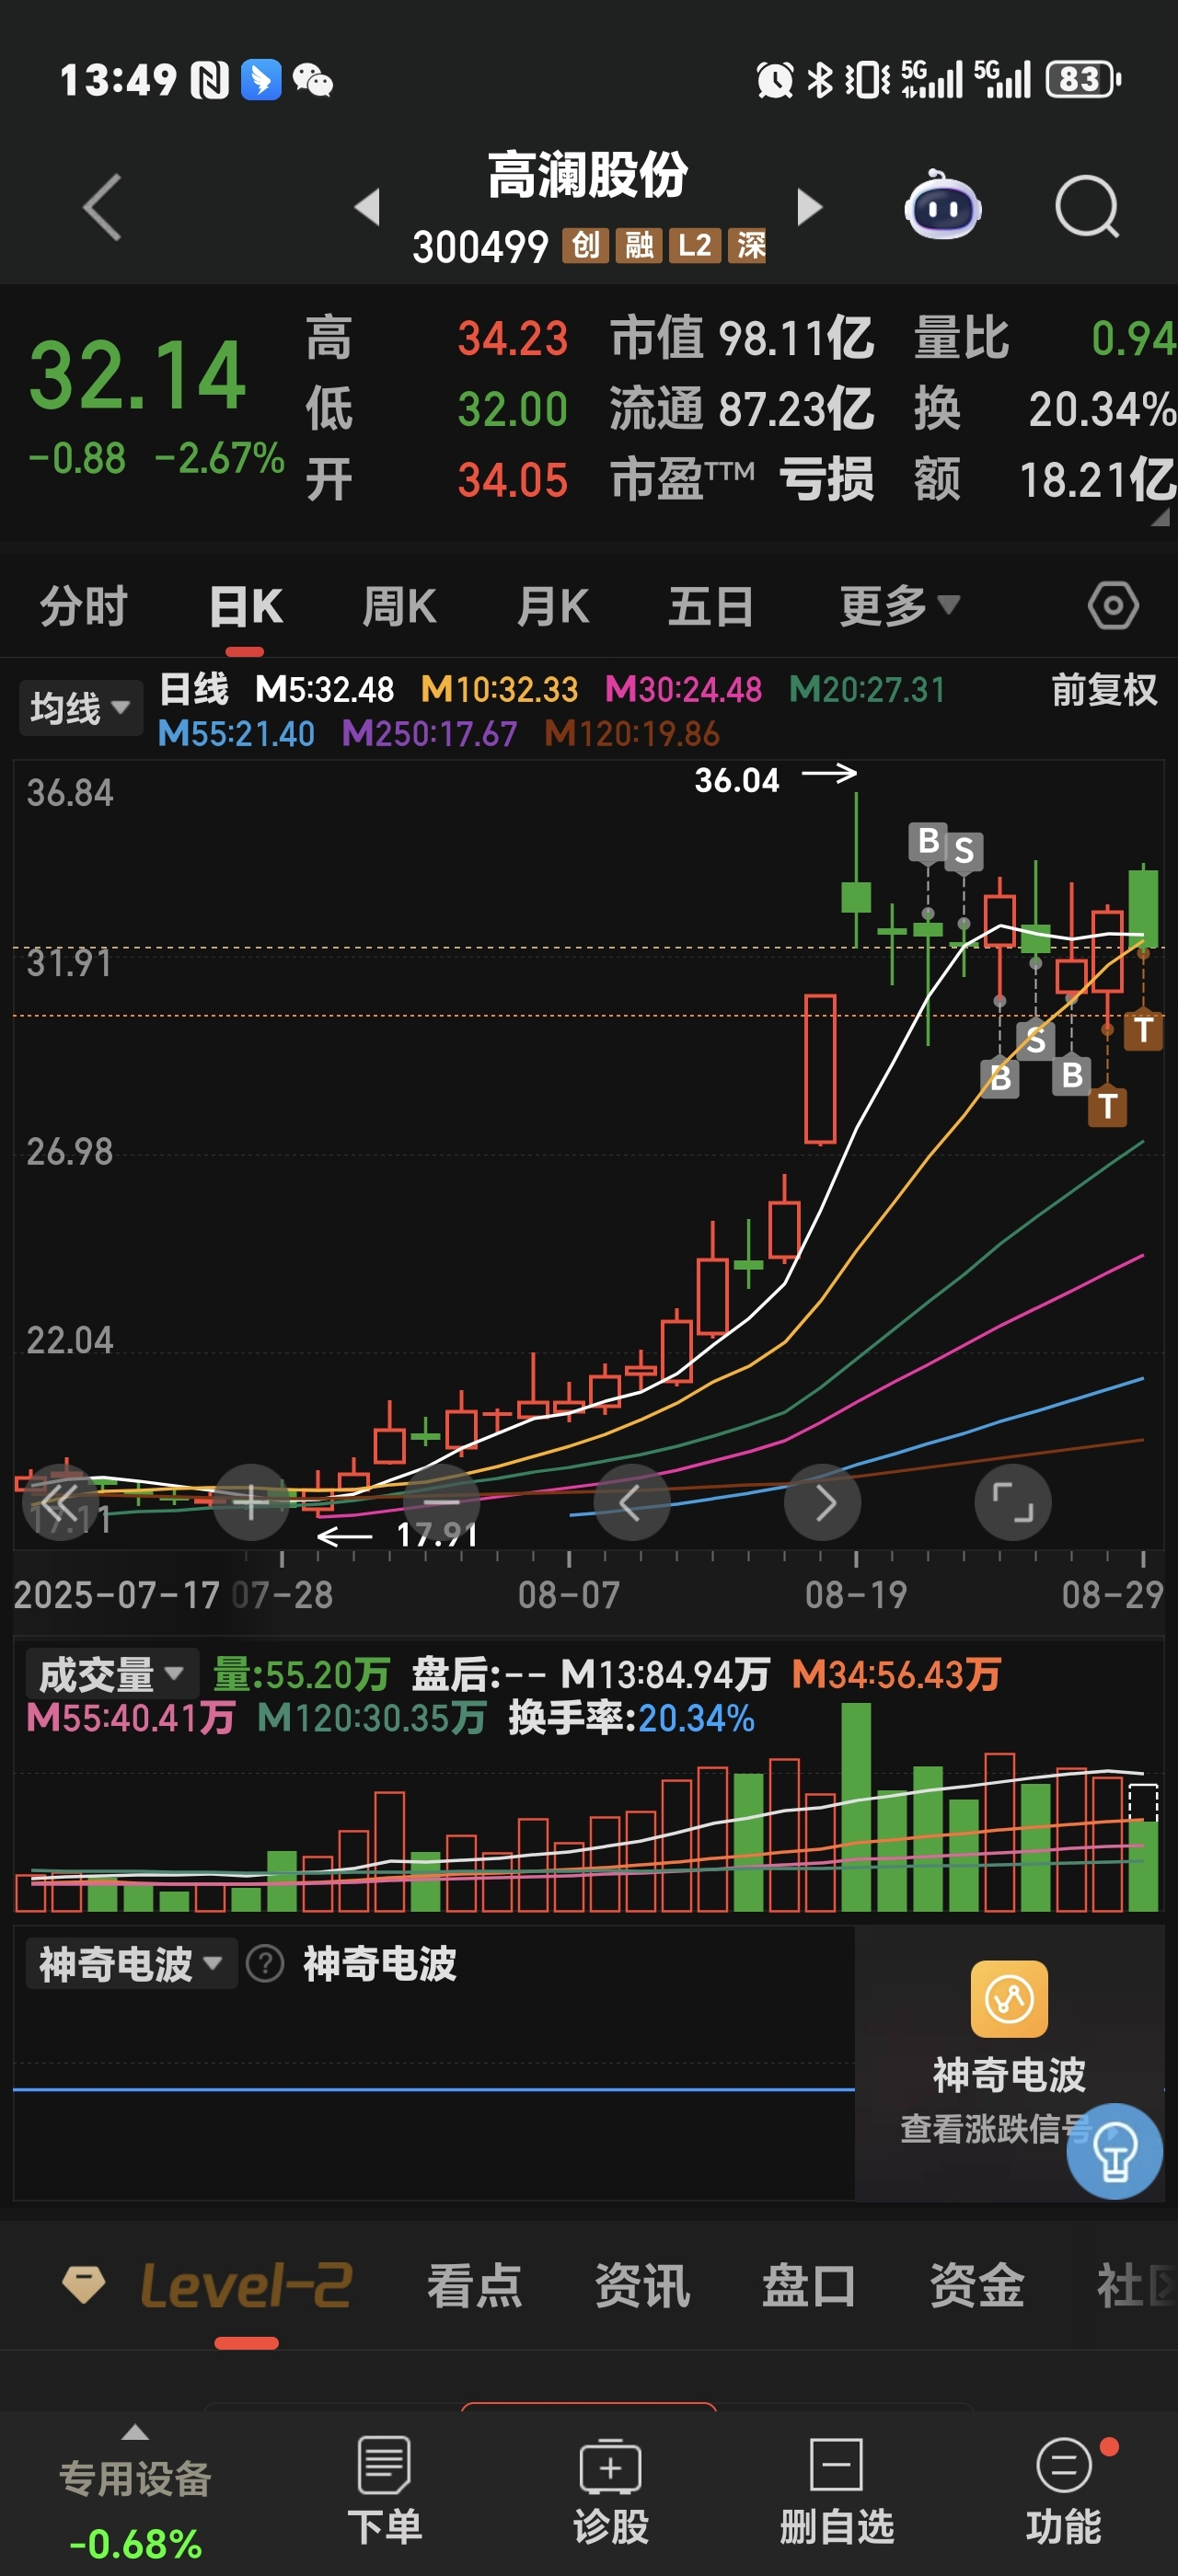Shift chart right with chevron button
The width and height of the screenshot is (1178, 2576).
[x=822, y=1502]
